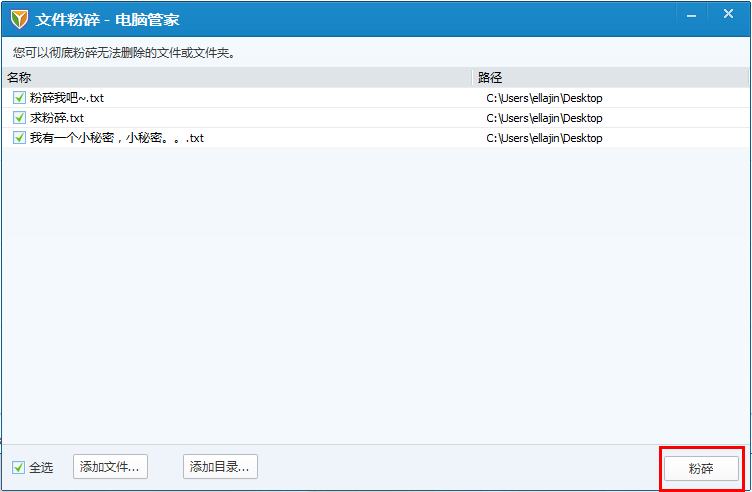Viewport: 752px width, 492px height.
Task: Click the 添加目录... button
Action: tap(220, 467)
